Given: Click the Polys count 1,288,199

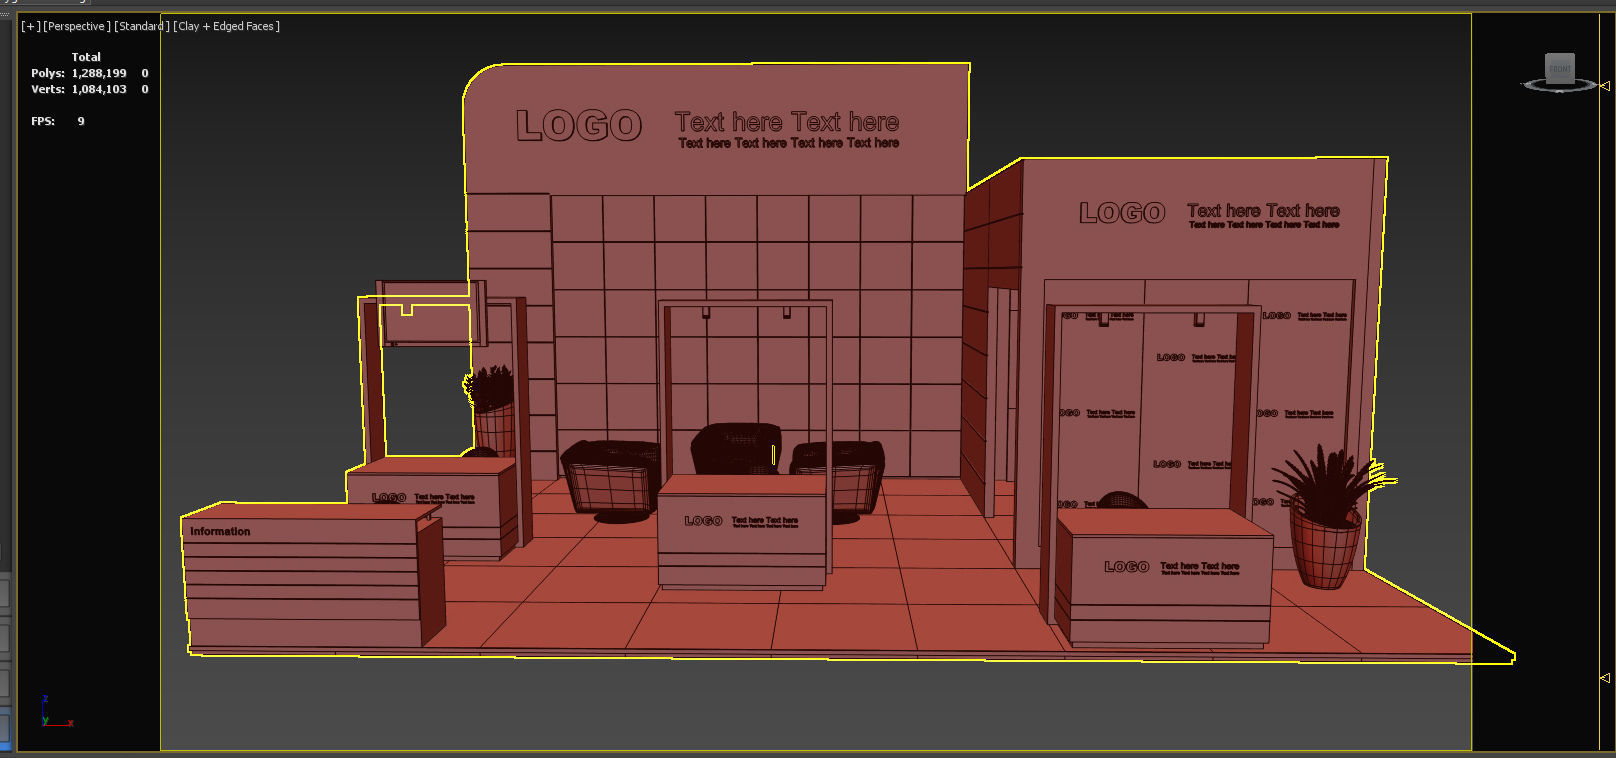Looking at the screenshot, I should [99, 73].
